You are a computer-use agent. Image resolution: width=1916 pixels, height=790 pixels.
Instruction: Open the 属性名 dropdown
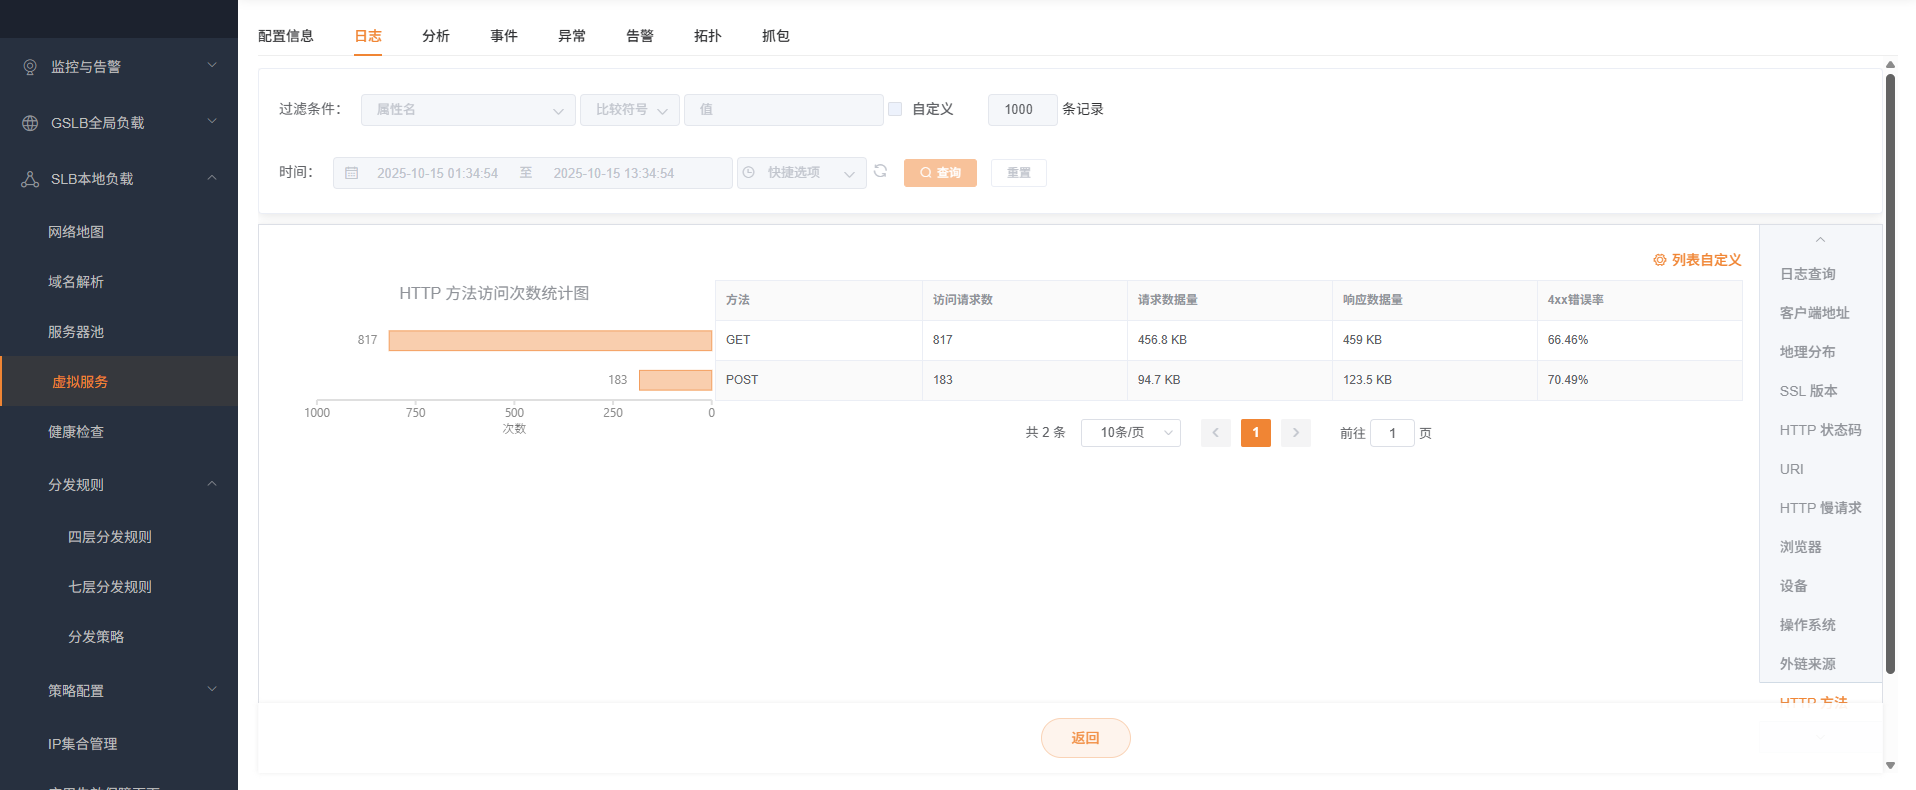[x=467, y=110]
